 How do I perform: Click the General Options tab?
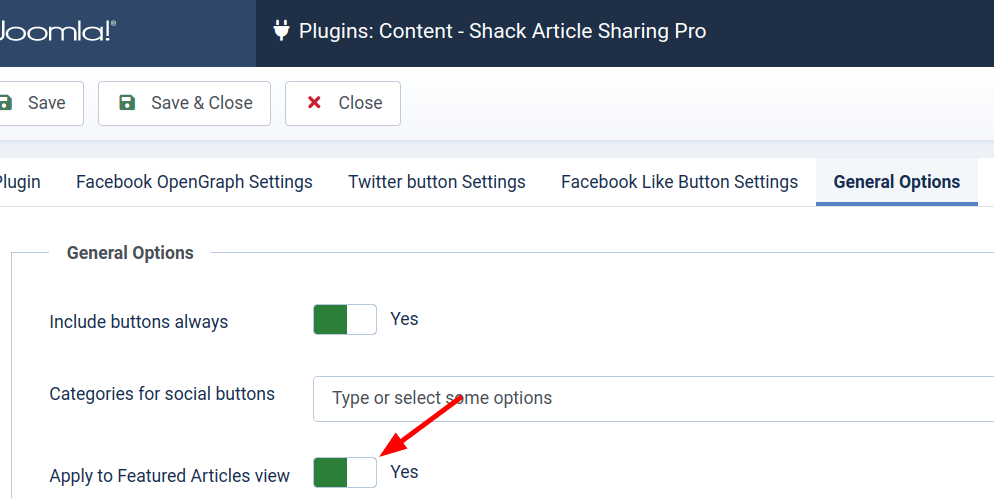click(x=896, y=182)
